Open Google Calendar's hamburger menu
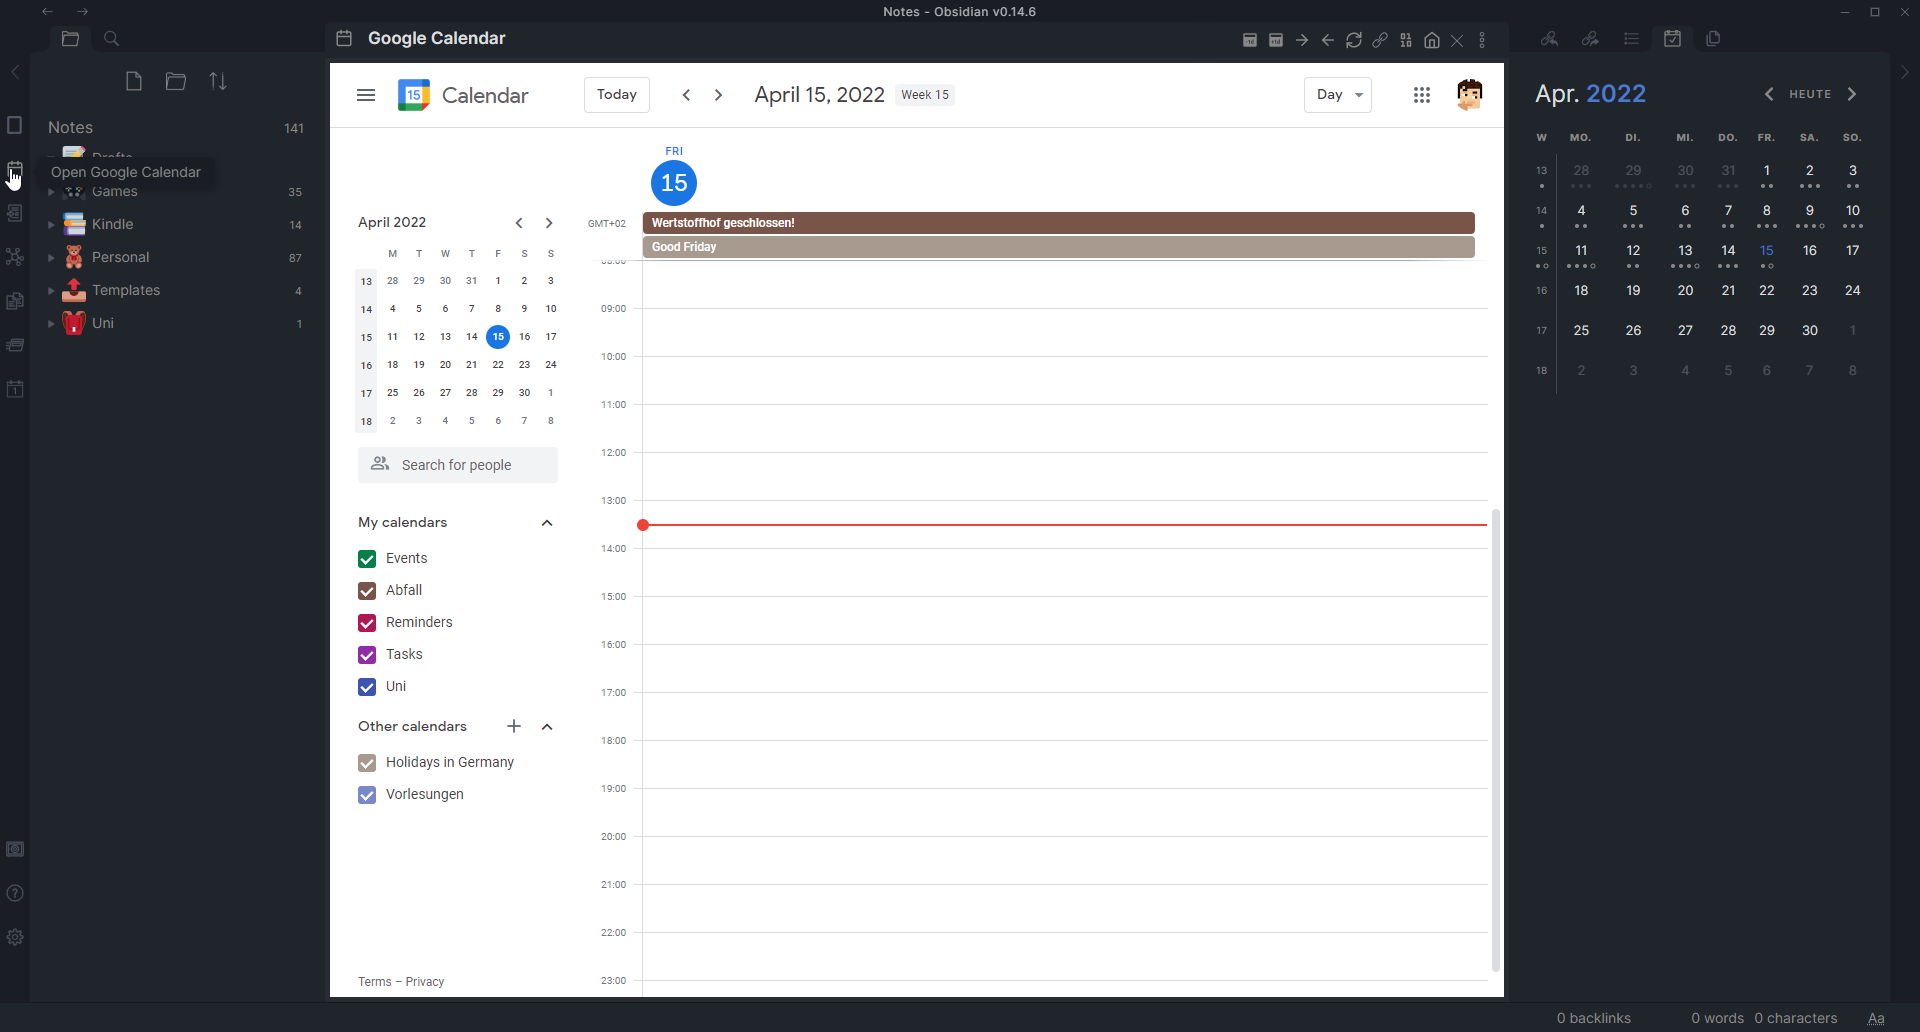Screen dimensions: 1920x1032 pos(365,95)
